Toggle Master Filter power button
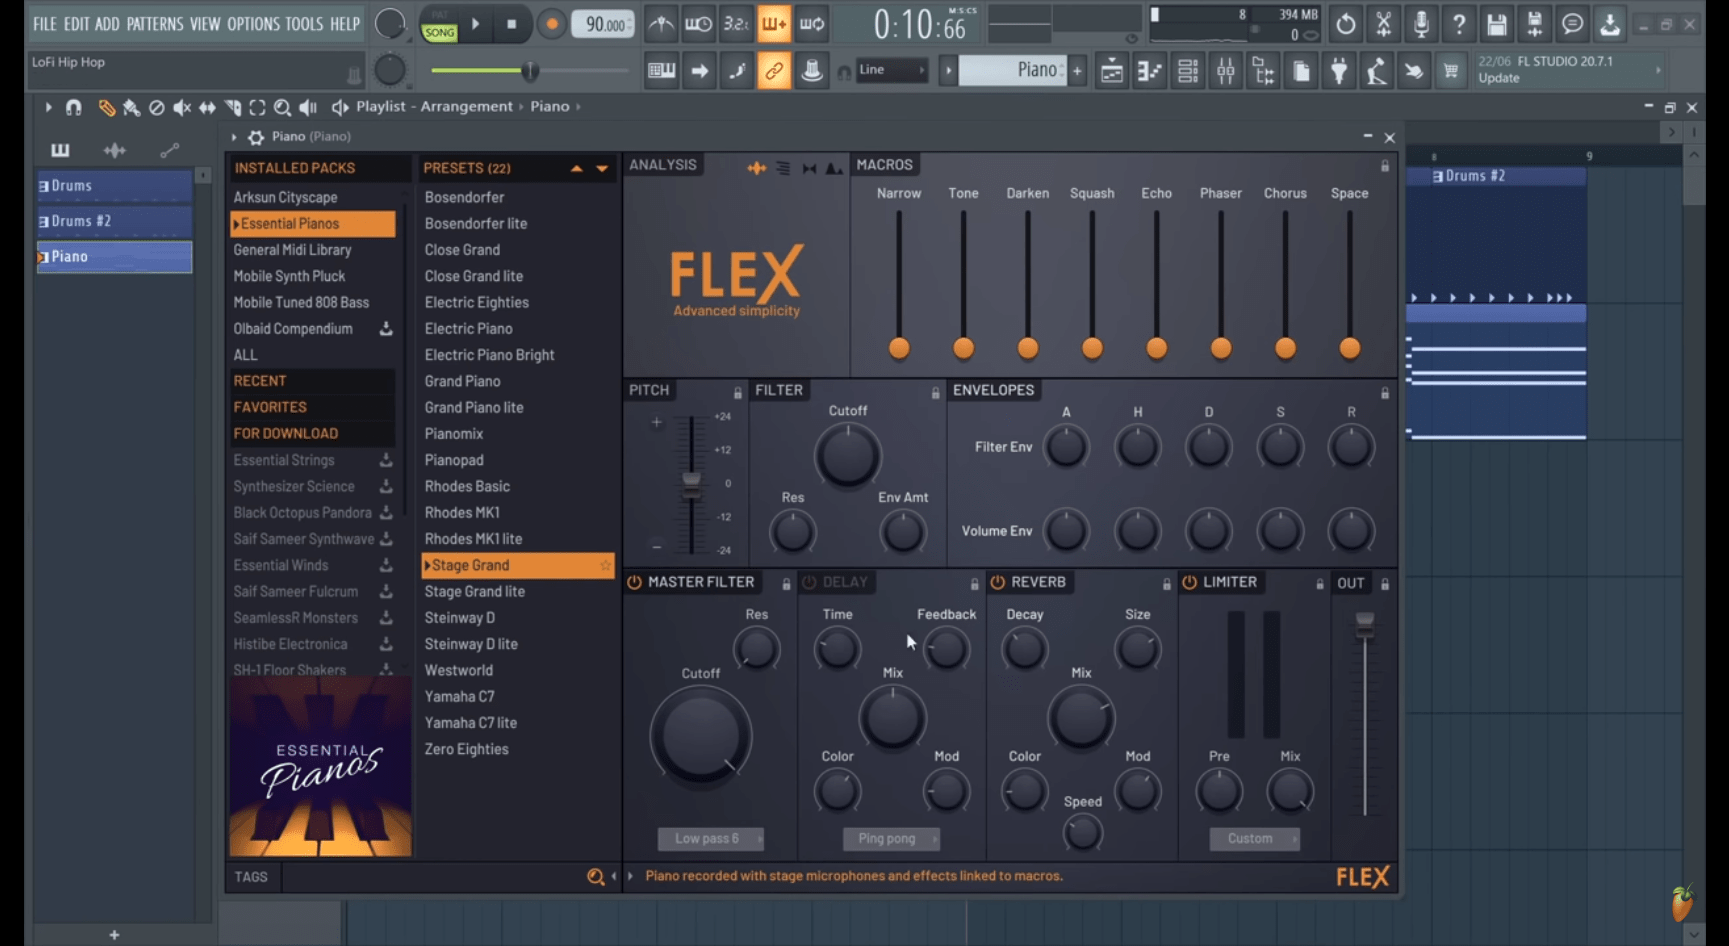This screenshot has width=1729, height=946. [x=634, y=582]
